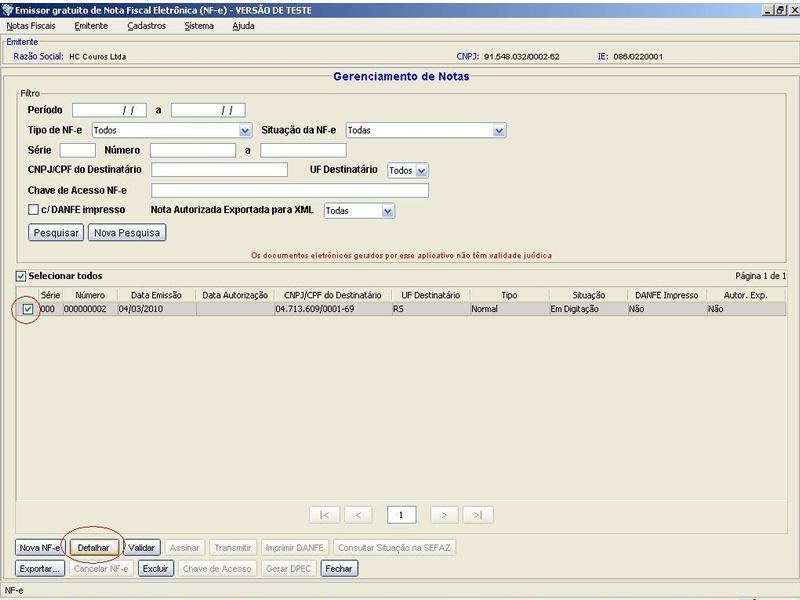Screen dimensions: 800x600
Task: Click the application icon in title bar
Action: [x=7, y=10]
